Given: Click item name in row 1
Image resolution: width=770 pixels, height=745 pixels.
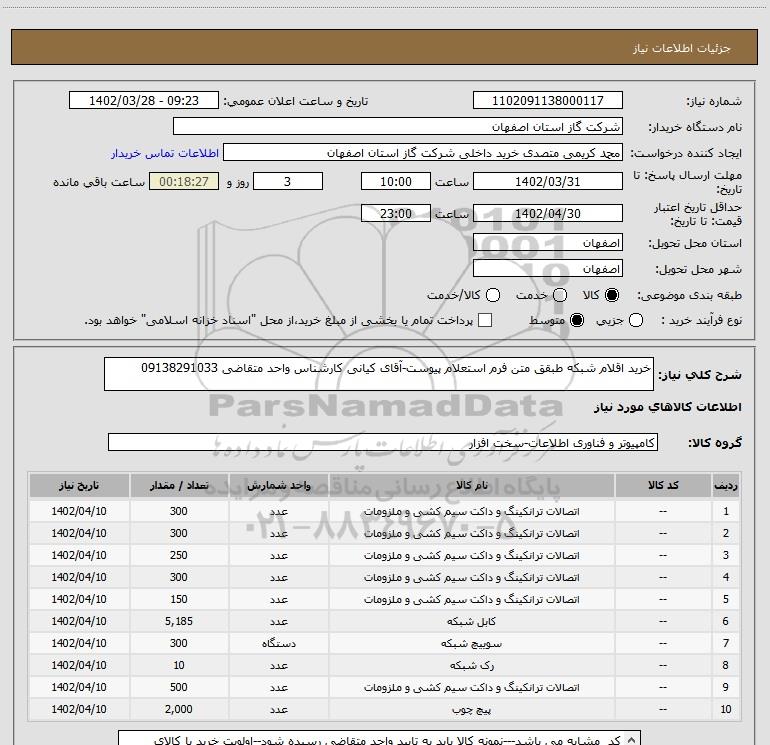Looking at the screenshot, I should (471, 511).
